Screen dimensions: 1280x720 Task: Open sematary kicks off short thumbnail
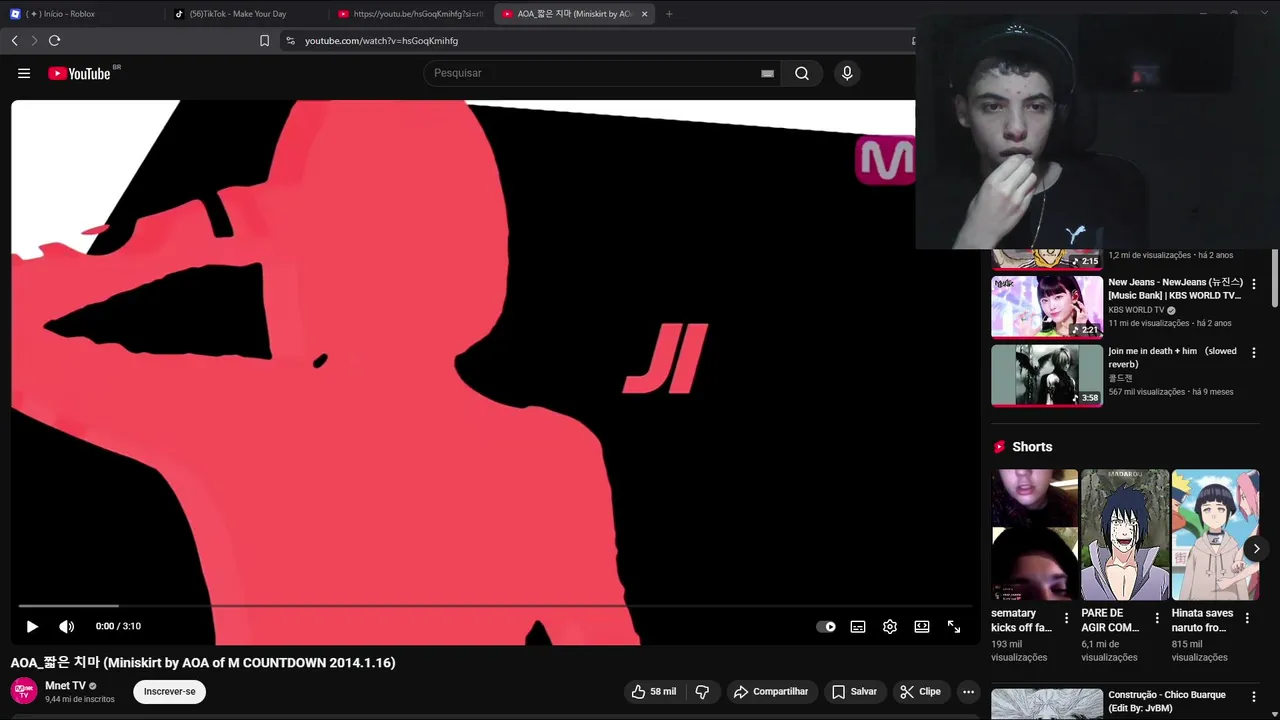tap(1035, 535)
